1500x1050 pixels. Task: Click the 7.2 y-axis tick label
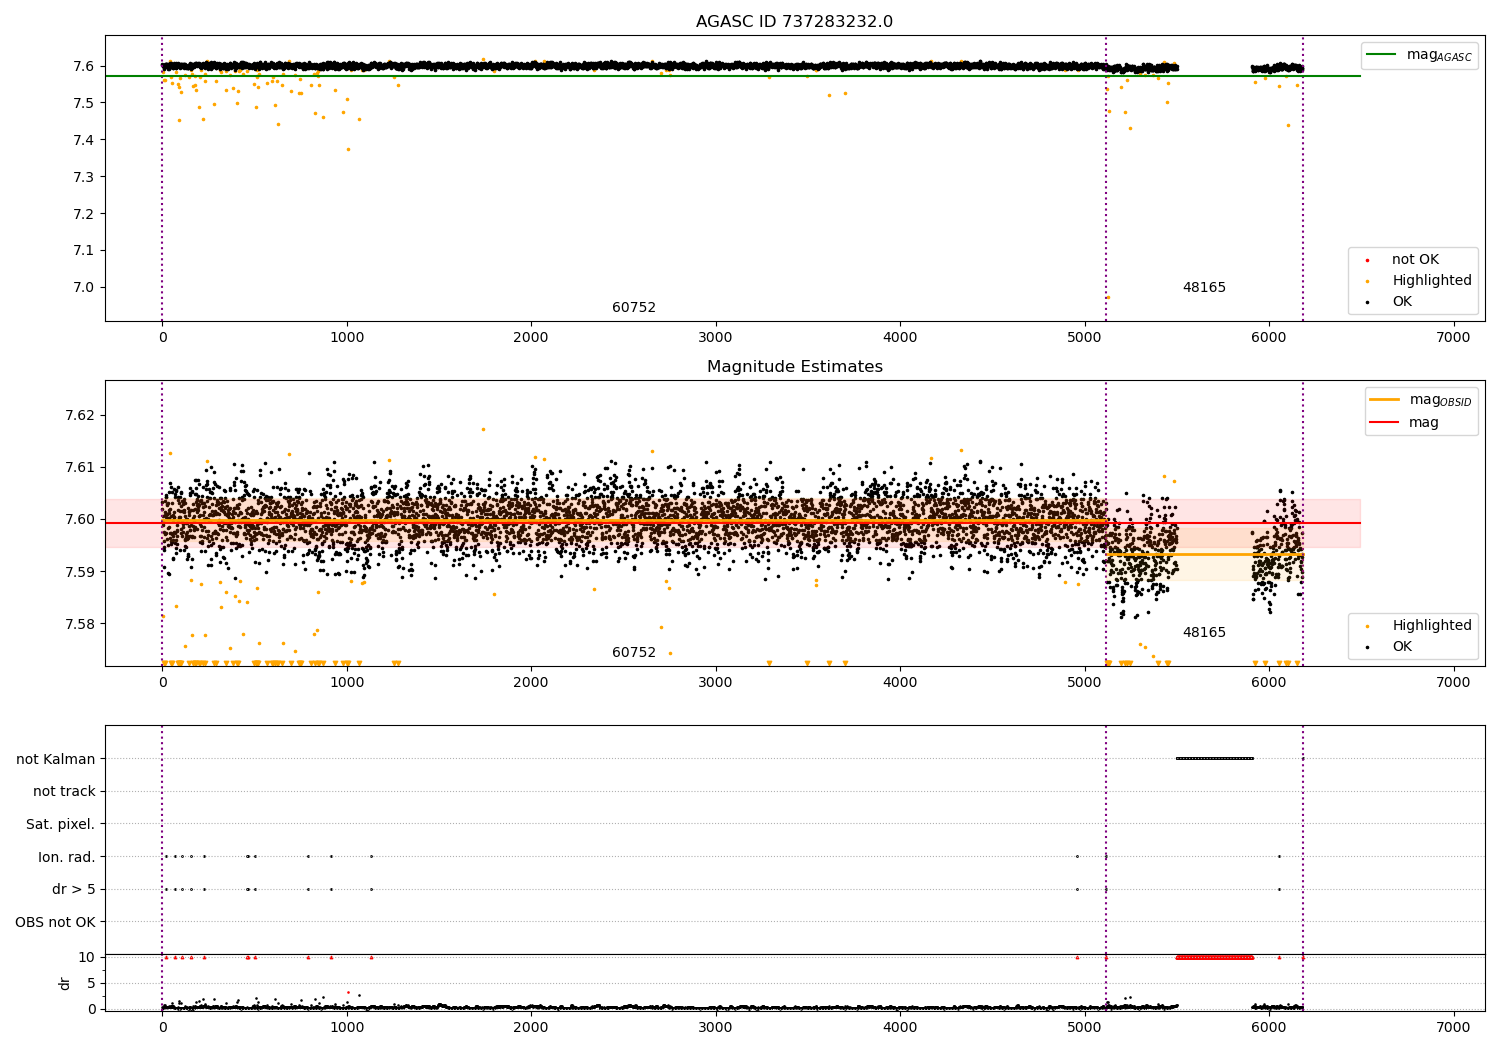point(84,214)
